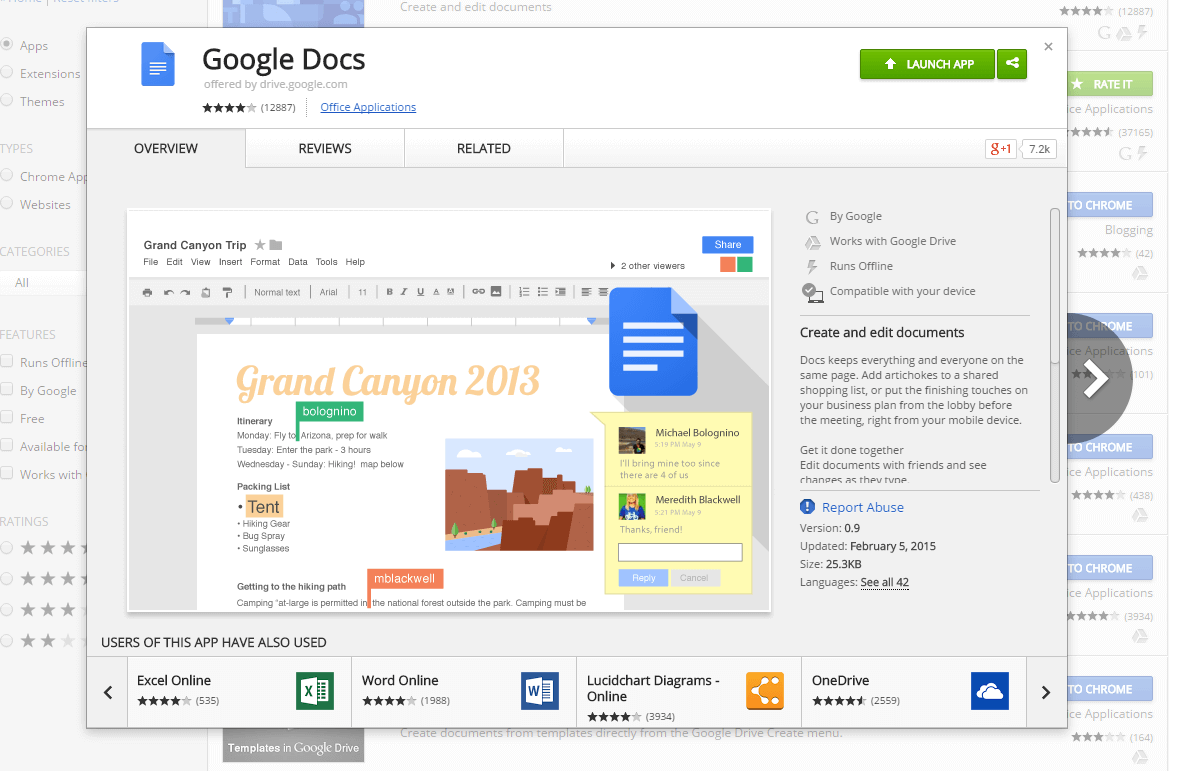Image resolution: width=1181 pixels, height=771 pixels.
Task: Tick the Works with checkbox in Features
Action: tap(7, 474)
